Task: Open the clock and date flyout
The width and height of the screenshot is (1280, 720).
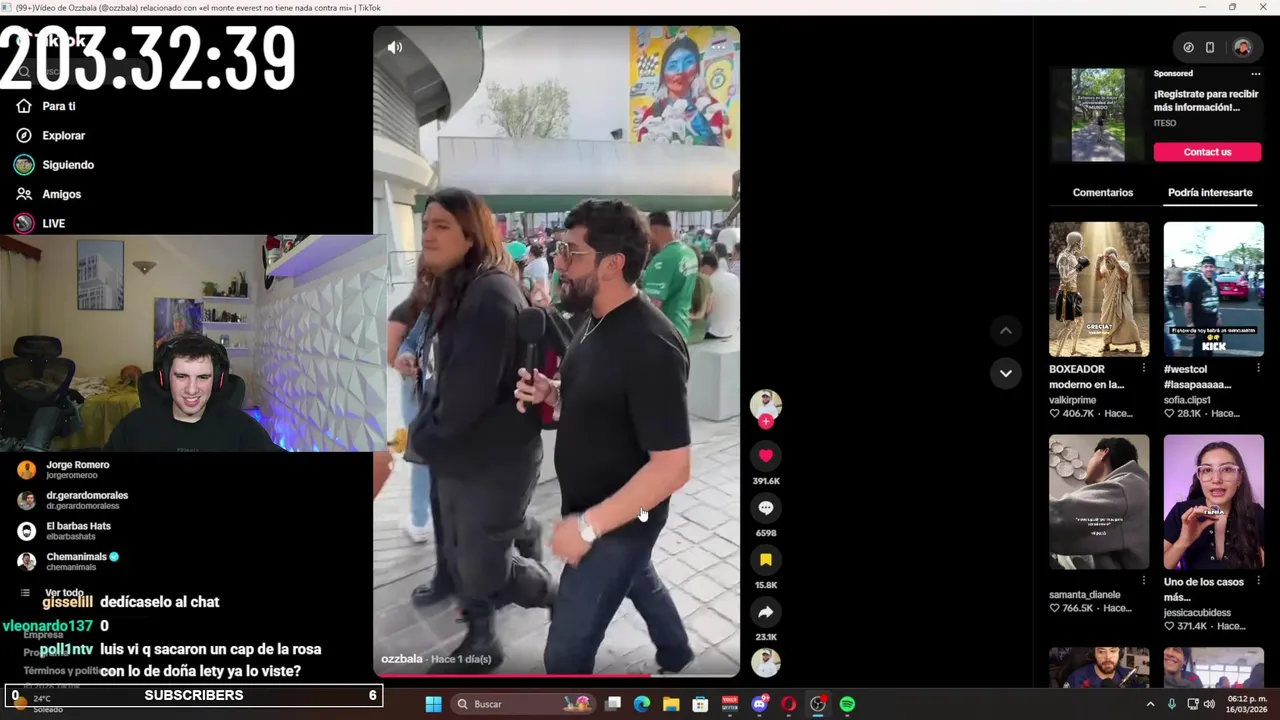Action: 1247,704
